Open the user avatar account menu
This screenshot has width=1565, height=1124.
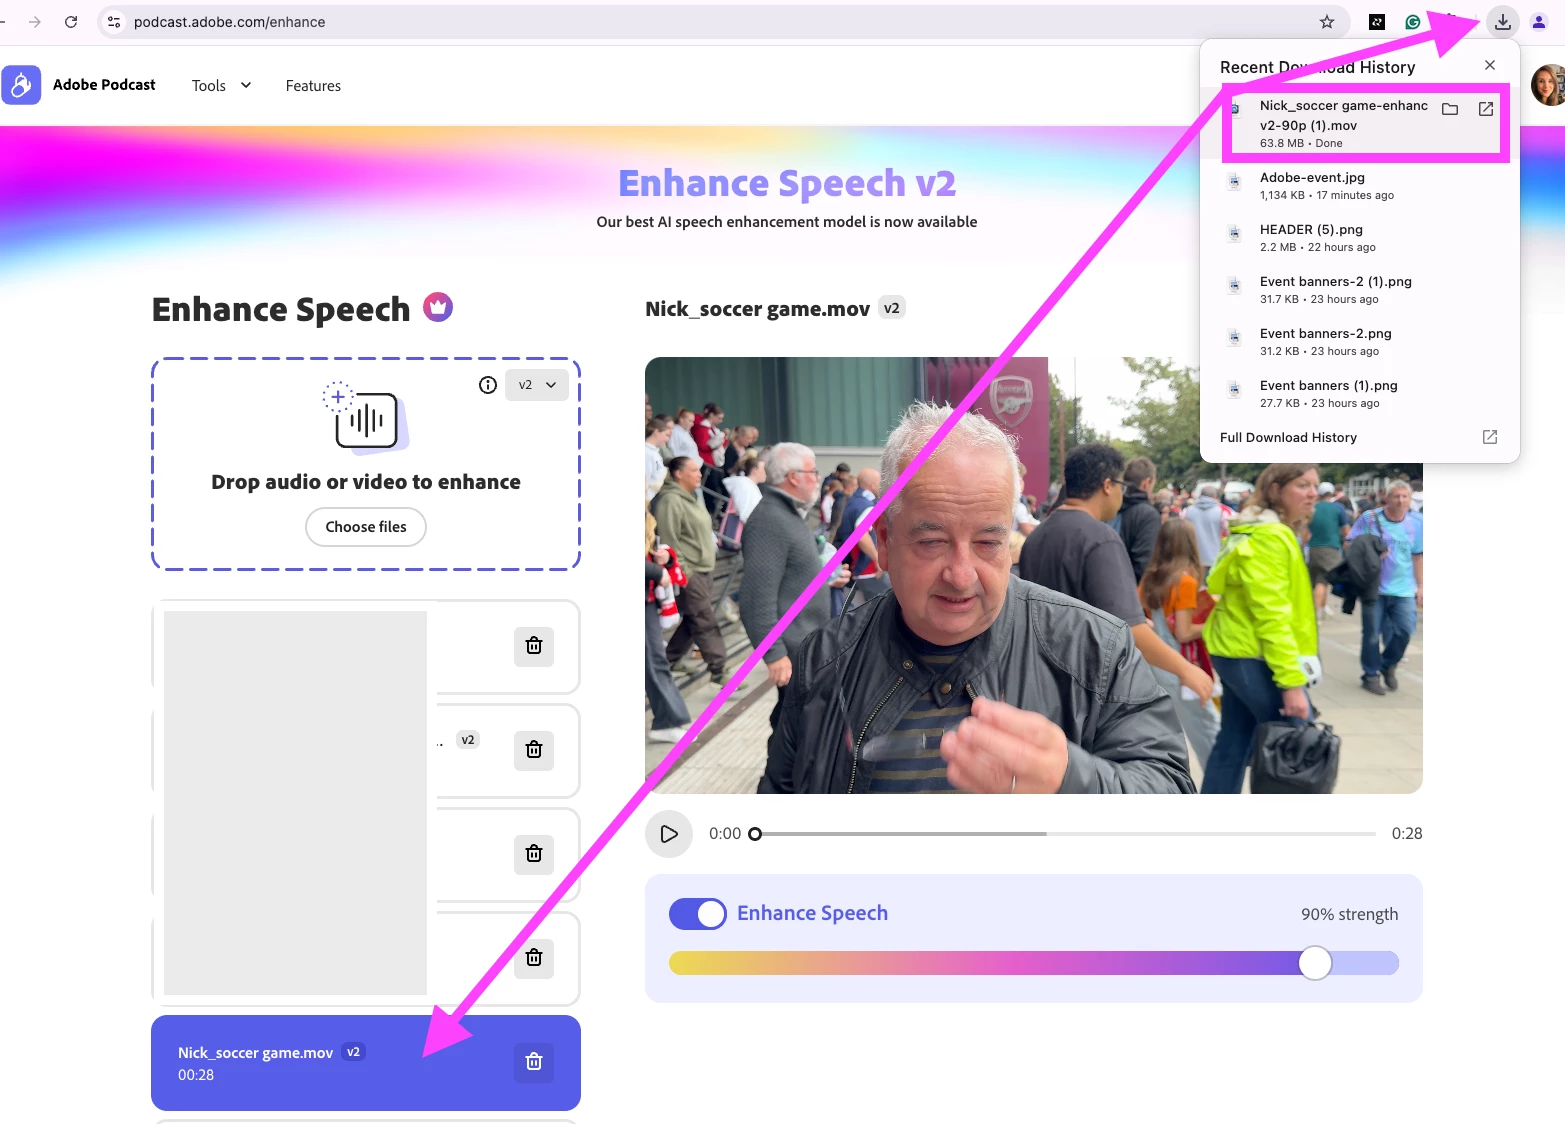coord(1548,85)
